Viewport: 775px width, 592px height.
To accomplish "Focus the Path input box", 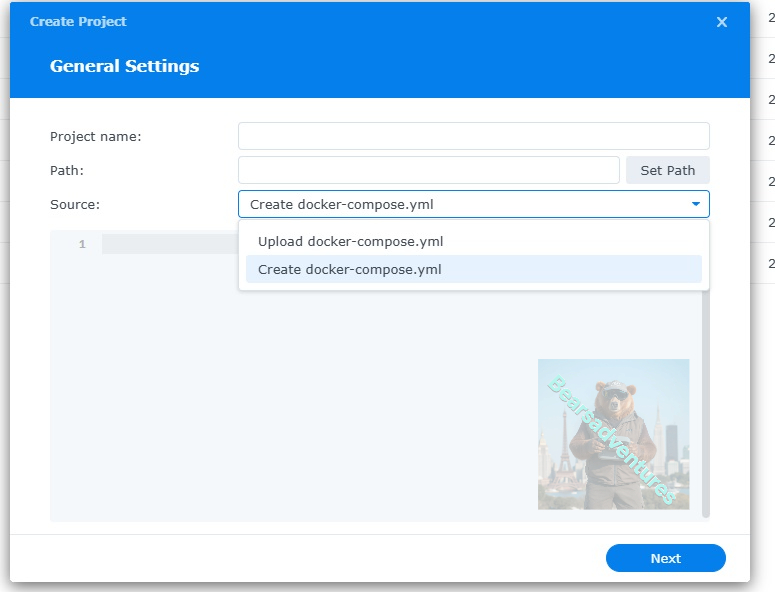I will pos(428,170).
